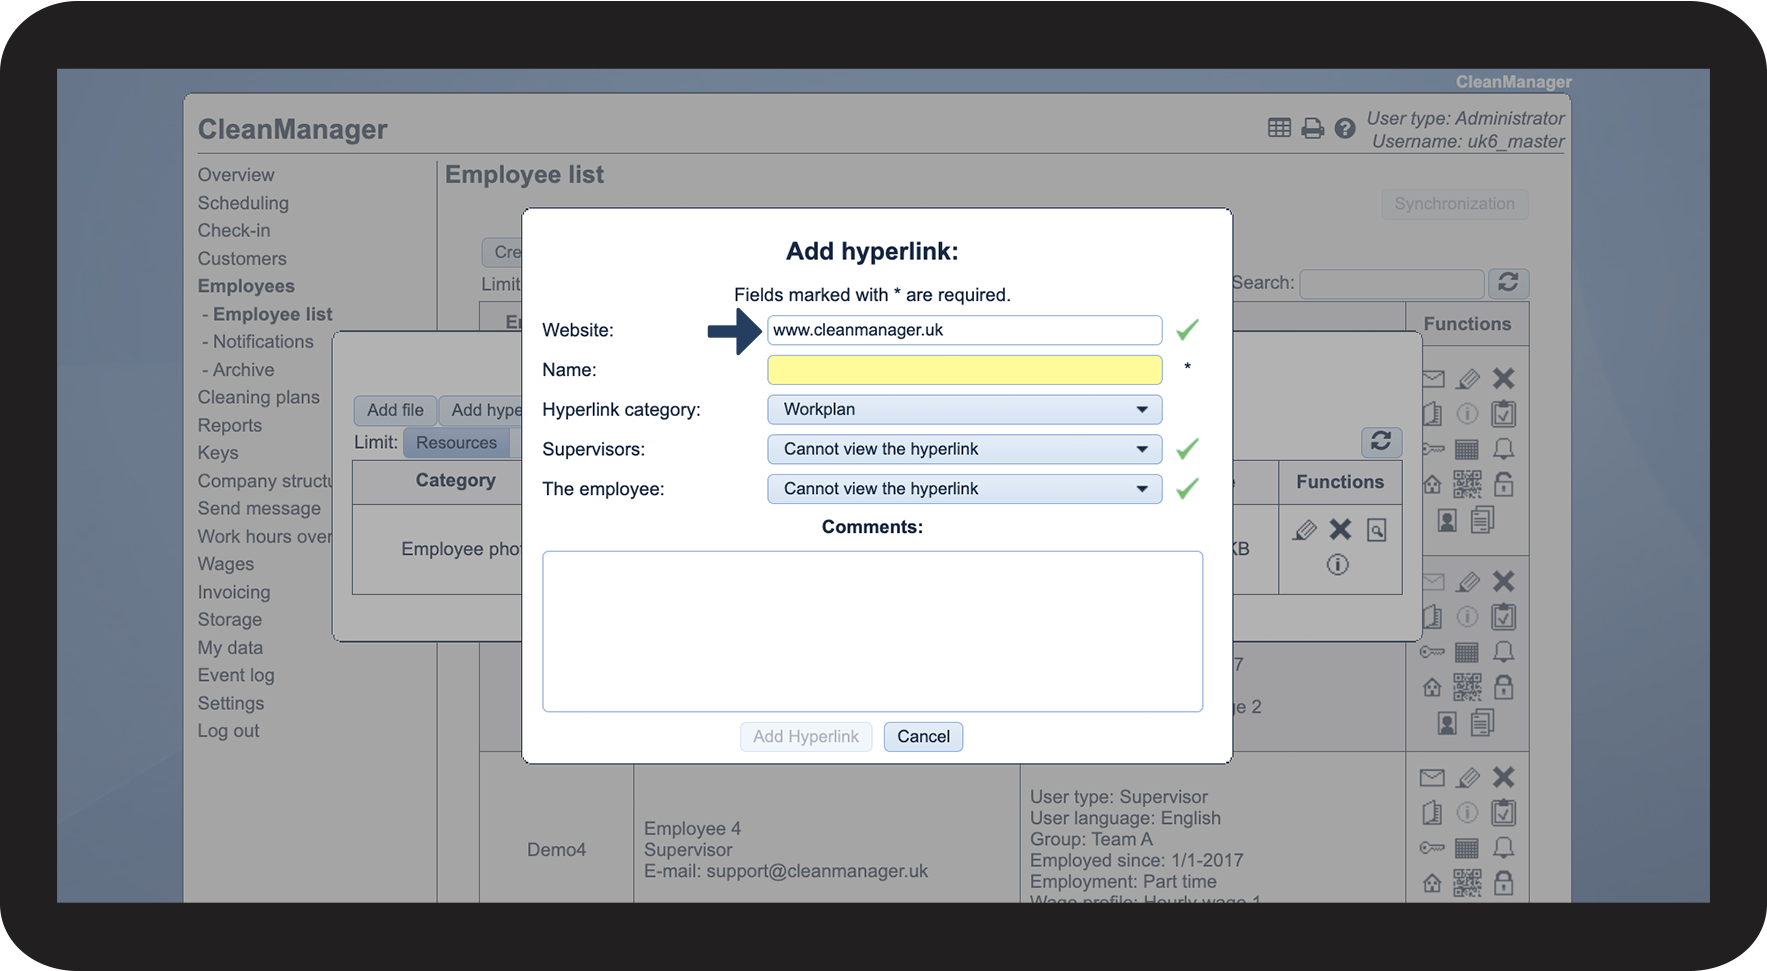1767x971 pixels.
Task: Open 'The employee' permission dropdown
Action: pos(964,489)
